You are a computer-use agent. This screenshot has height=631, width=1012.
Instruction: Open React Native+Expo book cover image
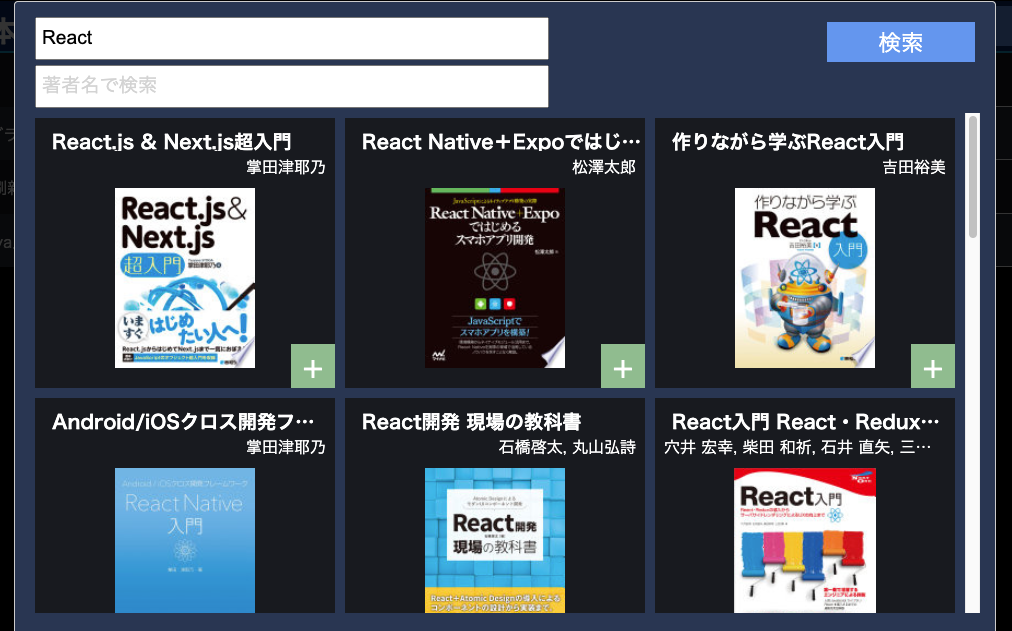tap(495, 278)
